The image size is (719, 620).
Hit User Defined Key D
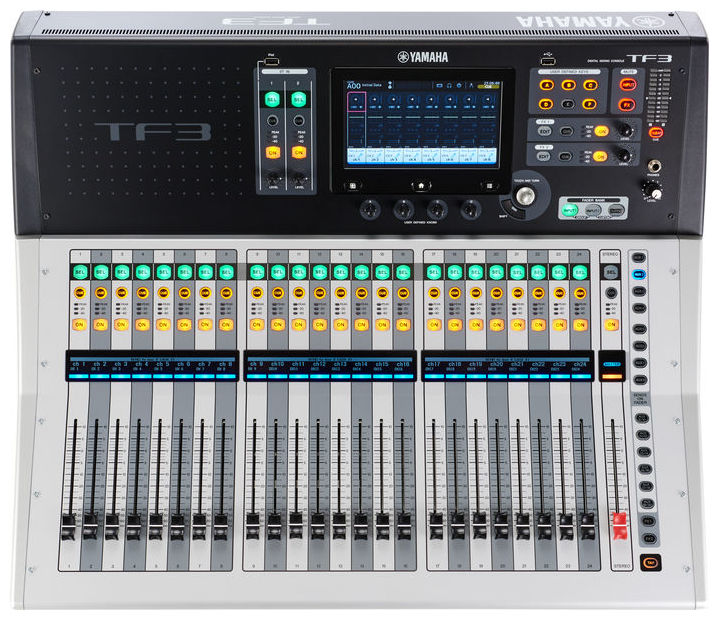point(546,104)
